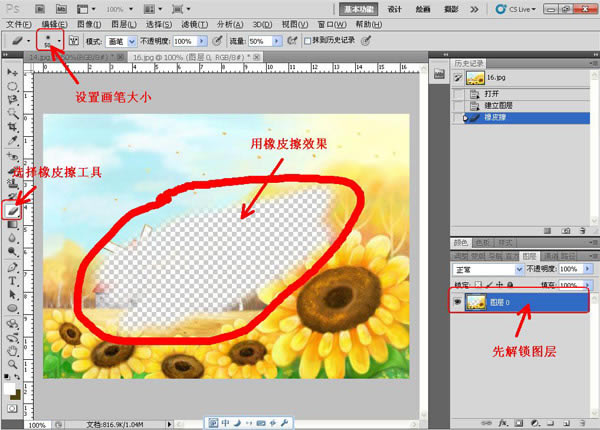600x430 pixels.
Task: Click collapsed Mini Bridge panel icon
Action: point(439,74)
